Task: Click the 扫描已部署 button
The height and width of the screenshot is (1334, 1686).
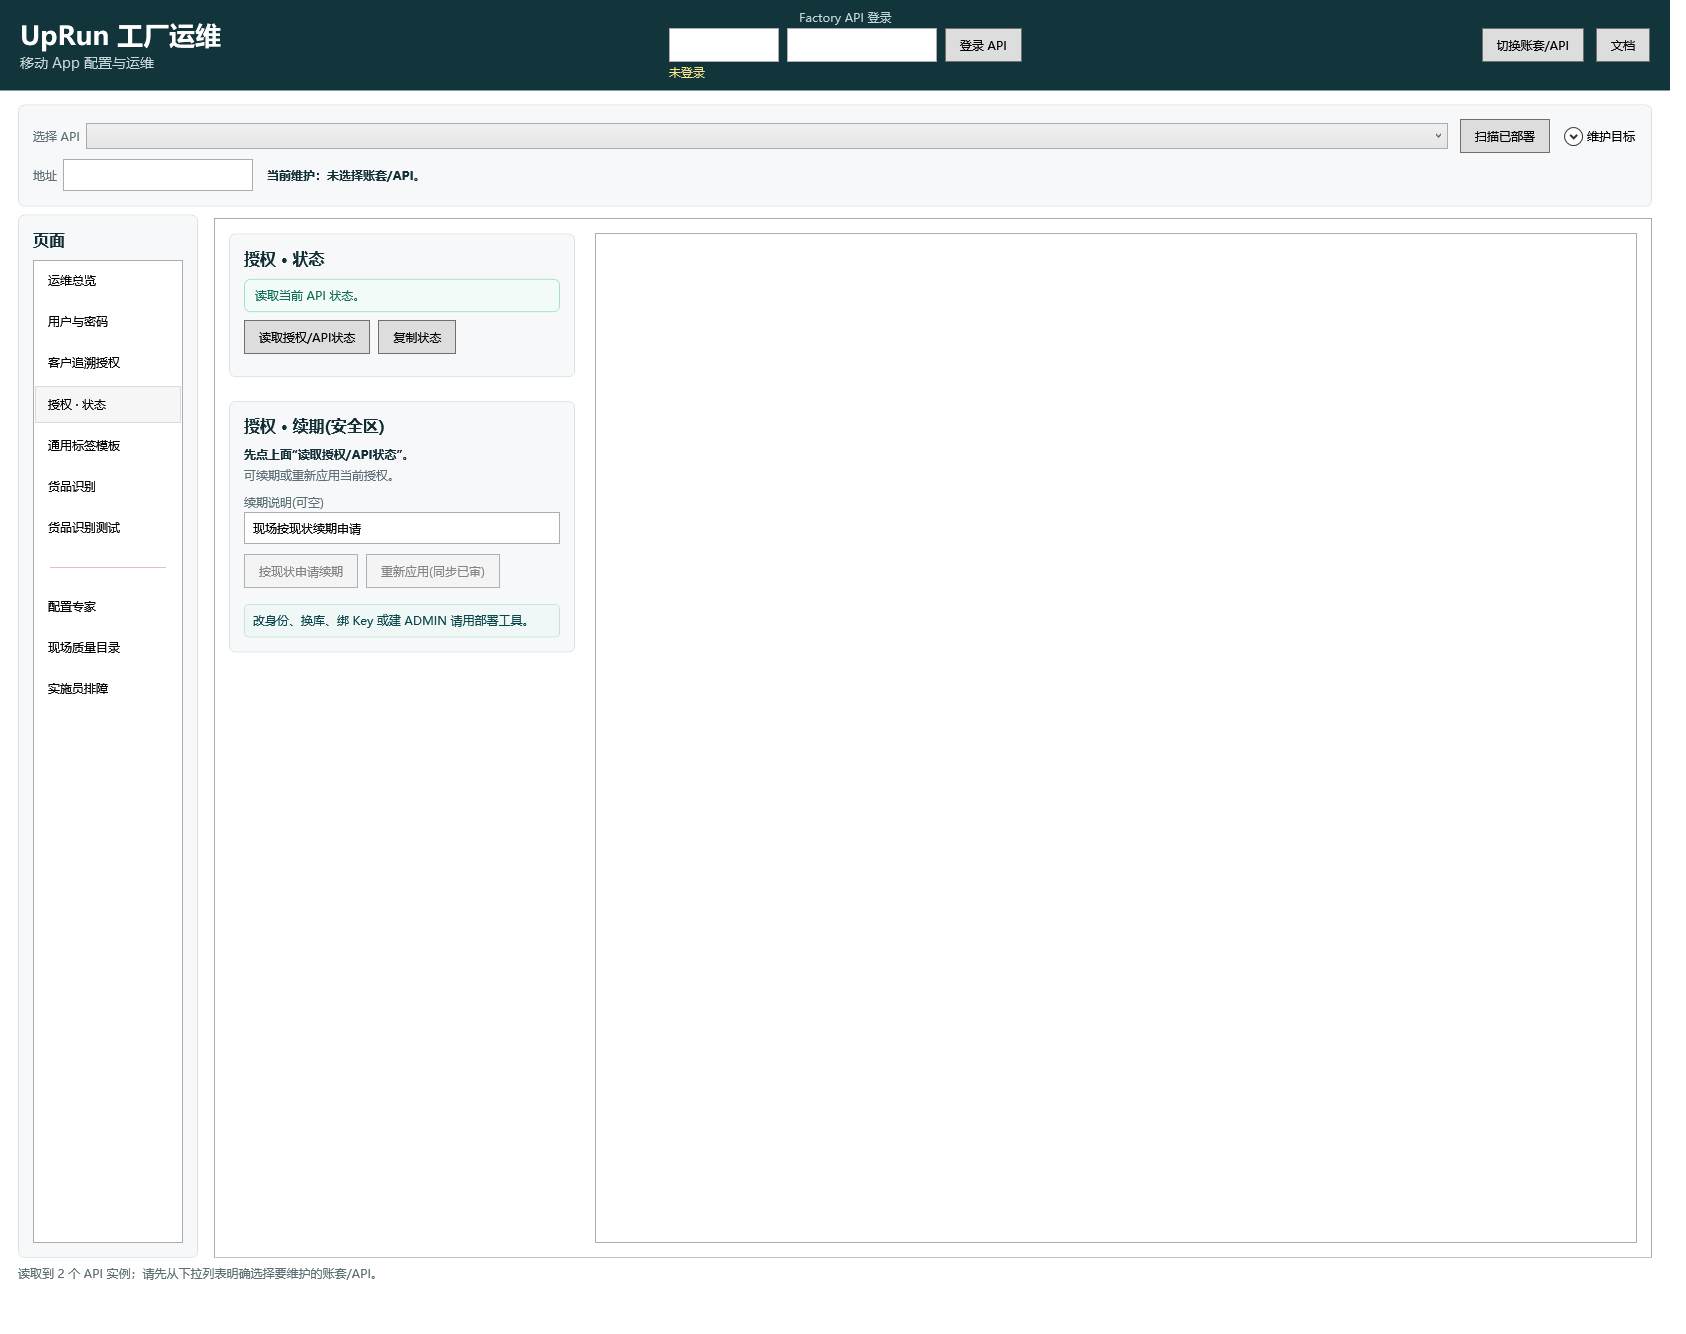Action: [1504, 136]
